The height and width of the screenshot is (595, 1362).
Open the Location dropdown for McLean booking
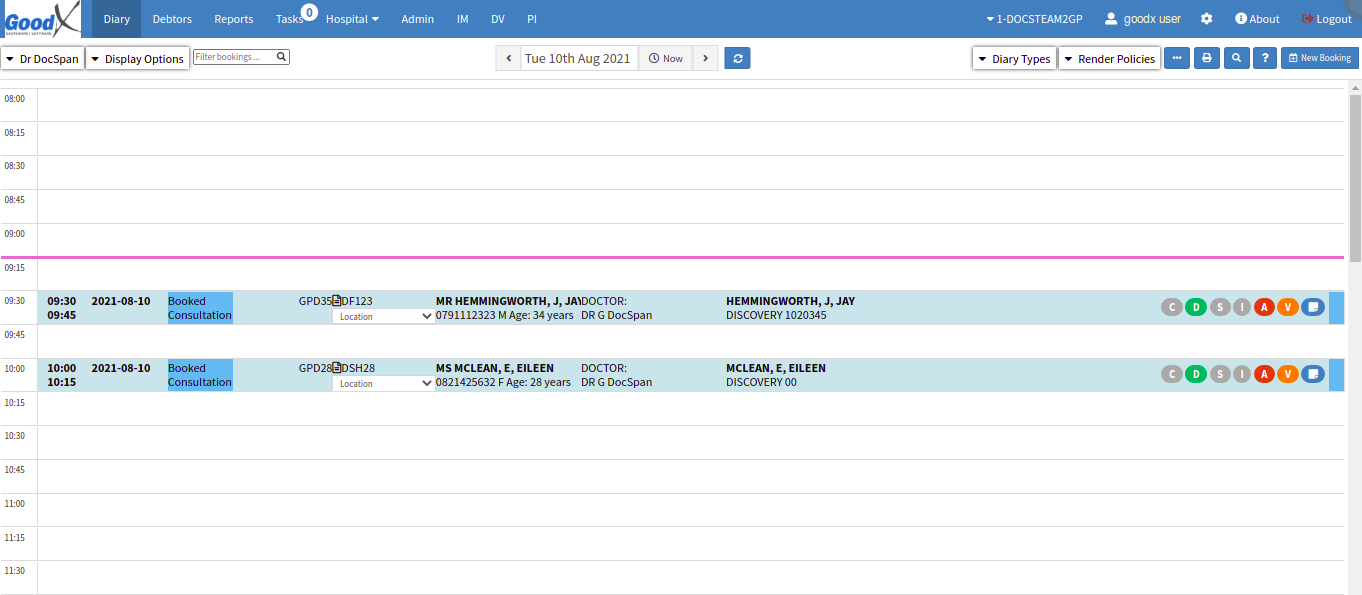pyautogui.click(x=384, y=383)
